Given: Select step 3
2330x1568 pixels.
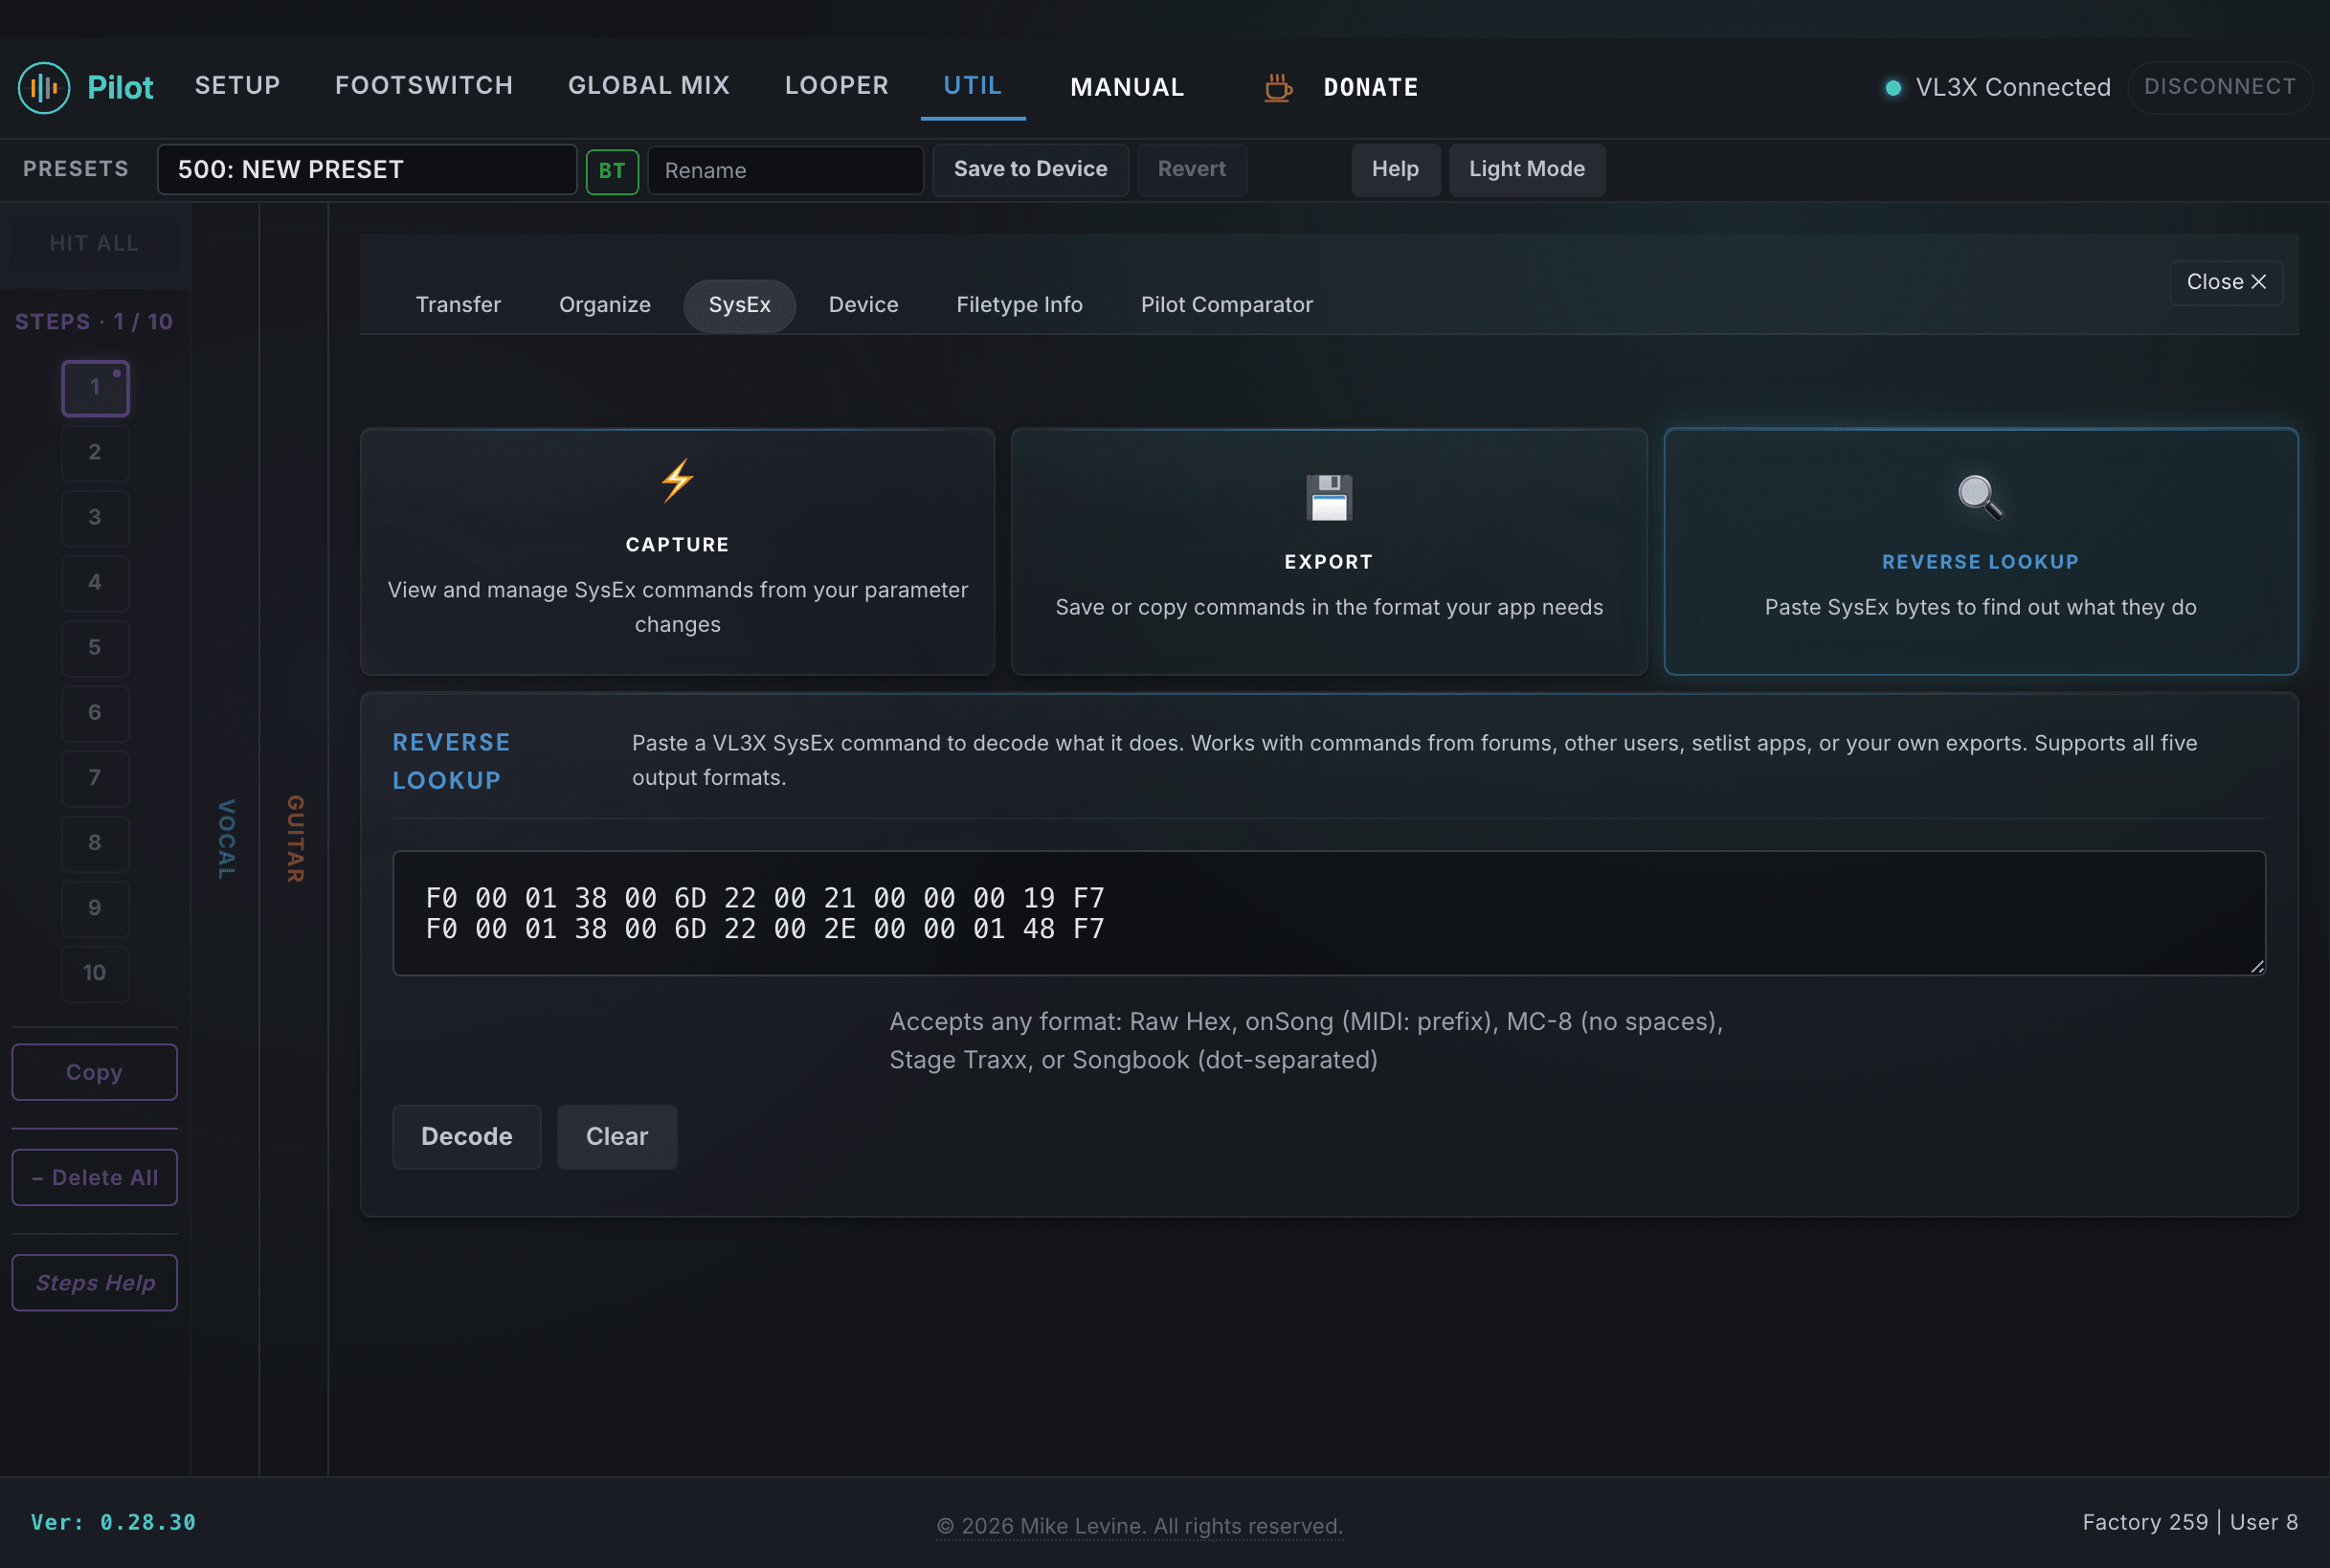Looking at the screenshot, I should [x=95, y=518].
